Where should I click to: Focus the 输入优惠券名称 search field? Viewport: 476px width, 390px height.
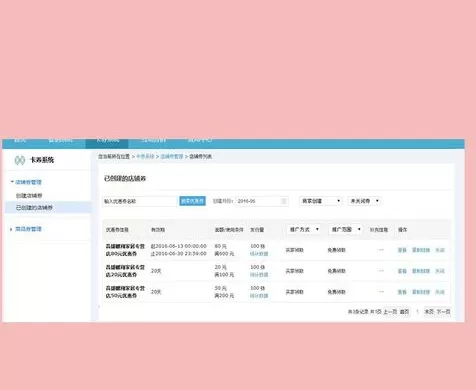pyautogui.click(x=140, y=201)
